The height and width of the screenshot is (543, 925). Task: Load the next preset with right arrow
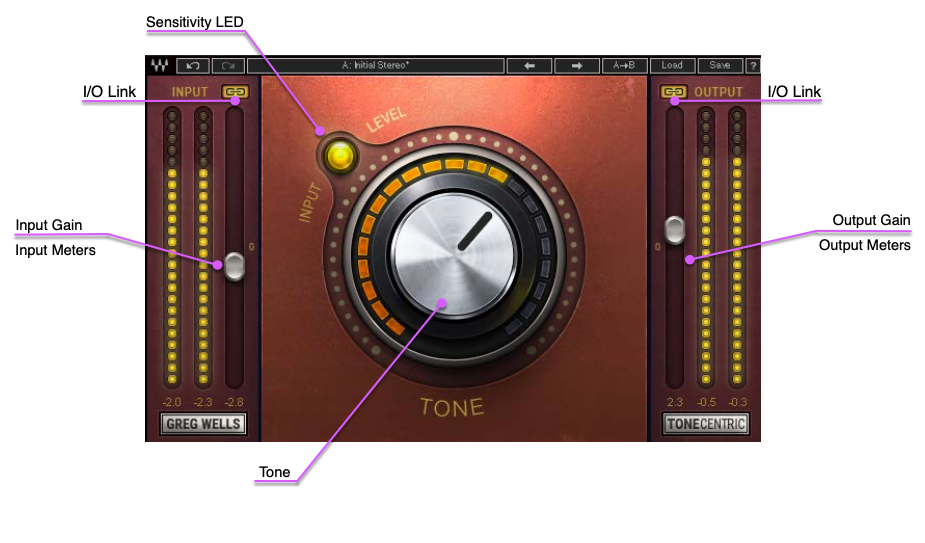point(577,66)
